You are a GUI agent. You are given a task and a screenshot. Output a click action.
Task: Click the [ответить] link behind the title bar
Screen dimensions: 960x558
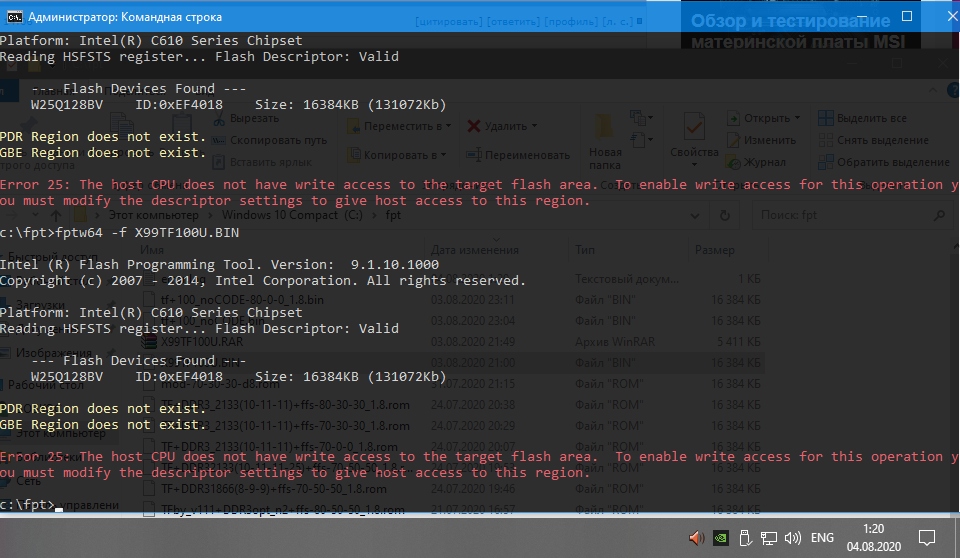tap(513, 21)
